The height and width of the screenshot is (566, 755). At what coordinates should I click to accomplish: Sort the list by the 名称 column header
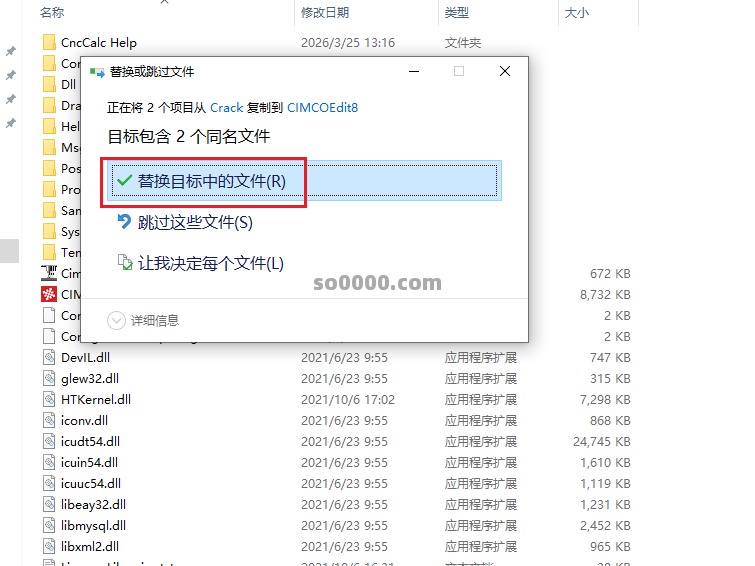tap(52, 13)
